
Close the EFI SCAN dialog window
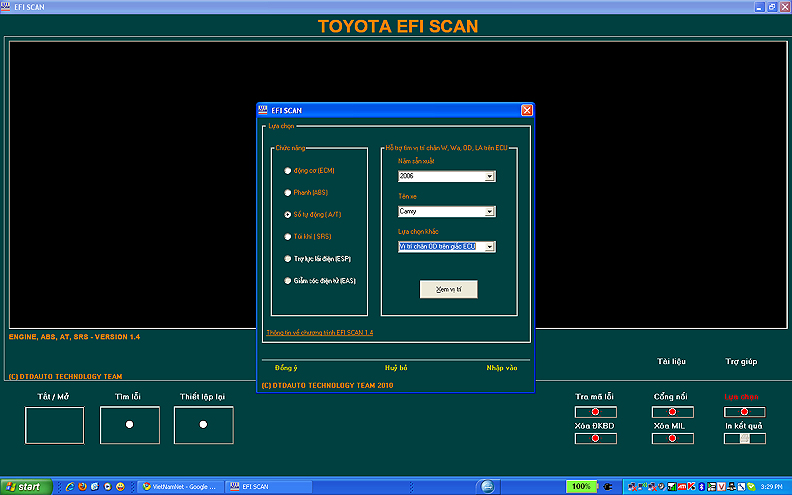527,110
